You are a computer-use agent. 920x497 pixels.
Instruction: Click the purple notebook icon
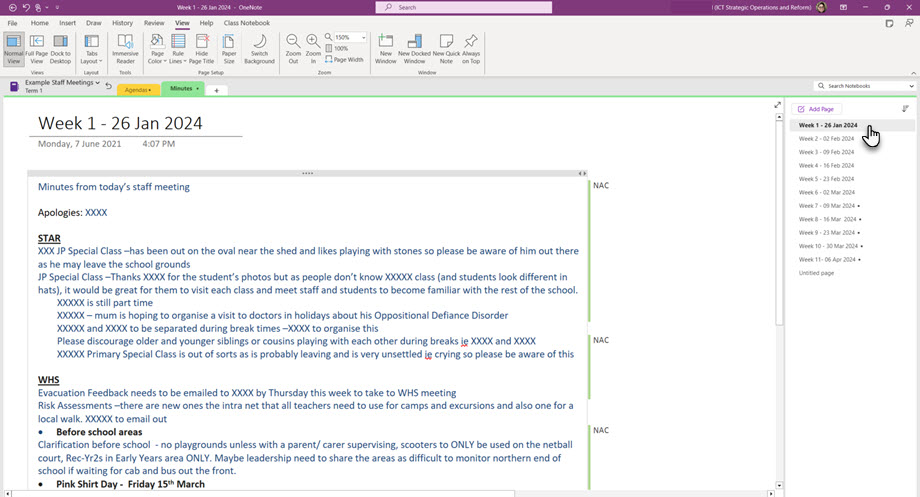[14, 87]
